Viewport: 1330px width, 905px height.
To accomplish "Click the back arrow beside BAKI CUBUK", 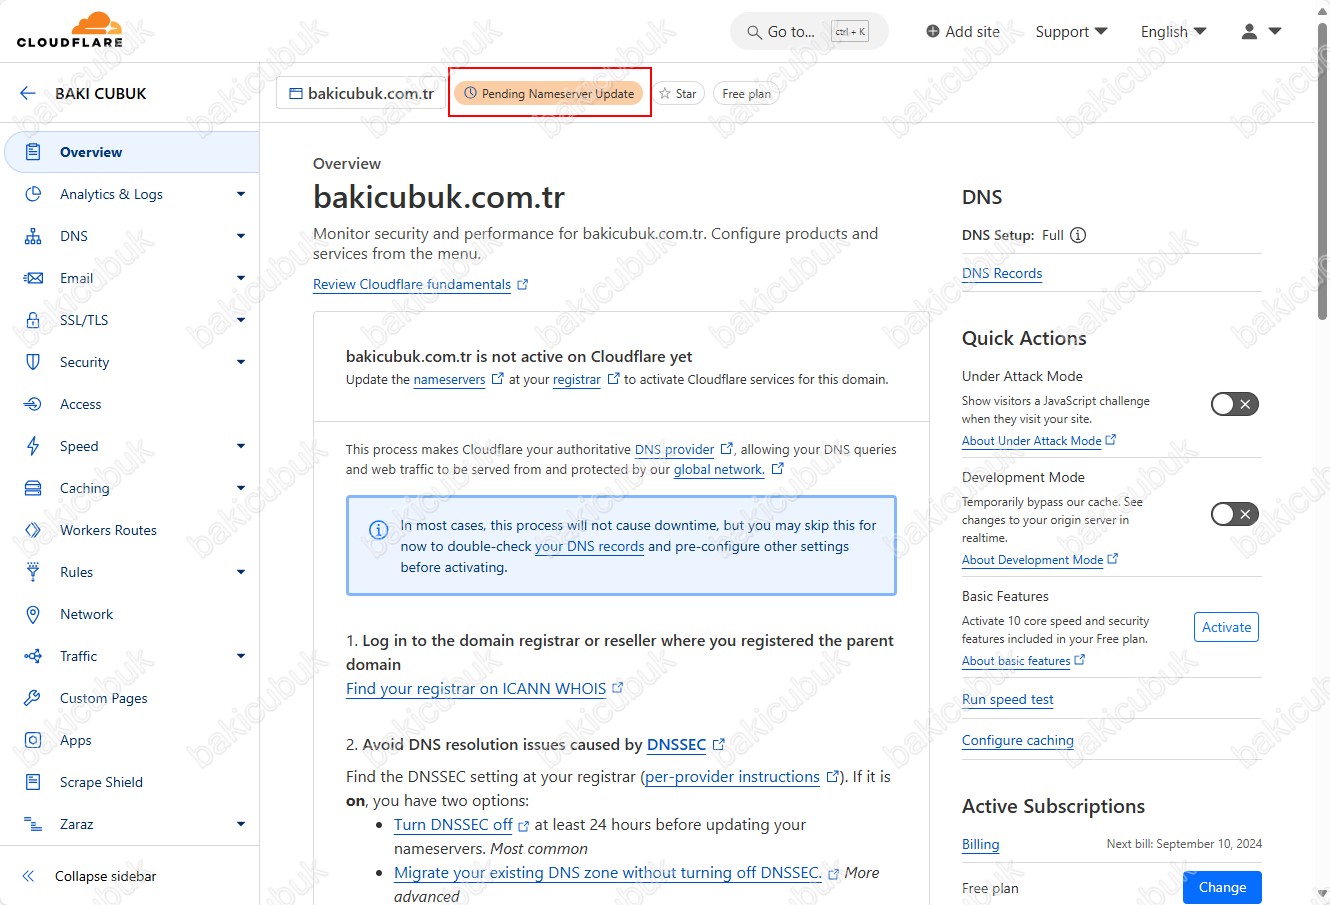I will click(x=27, y=93).
